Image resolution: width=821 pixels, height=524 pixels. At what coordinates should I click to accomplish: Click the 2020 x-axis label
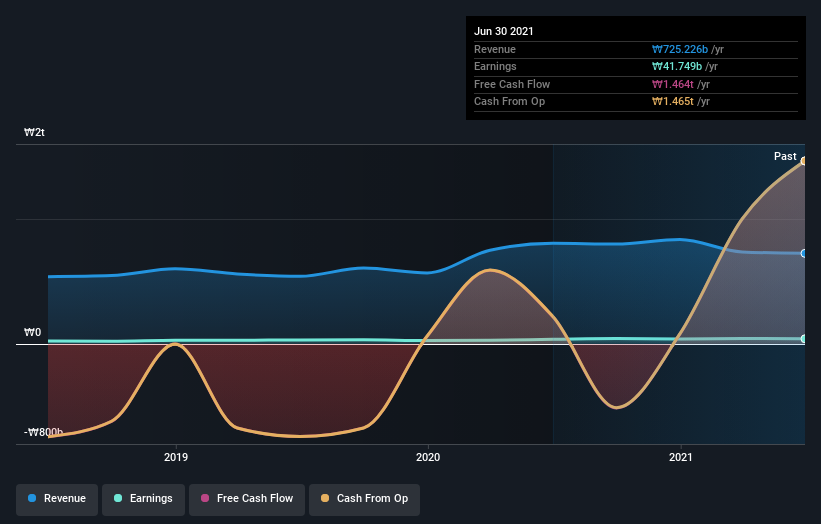[428, 457]
